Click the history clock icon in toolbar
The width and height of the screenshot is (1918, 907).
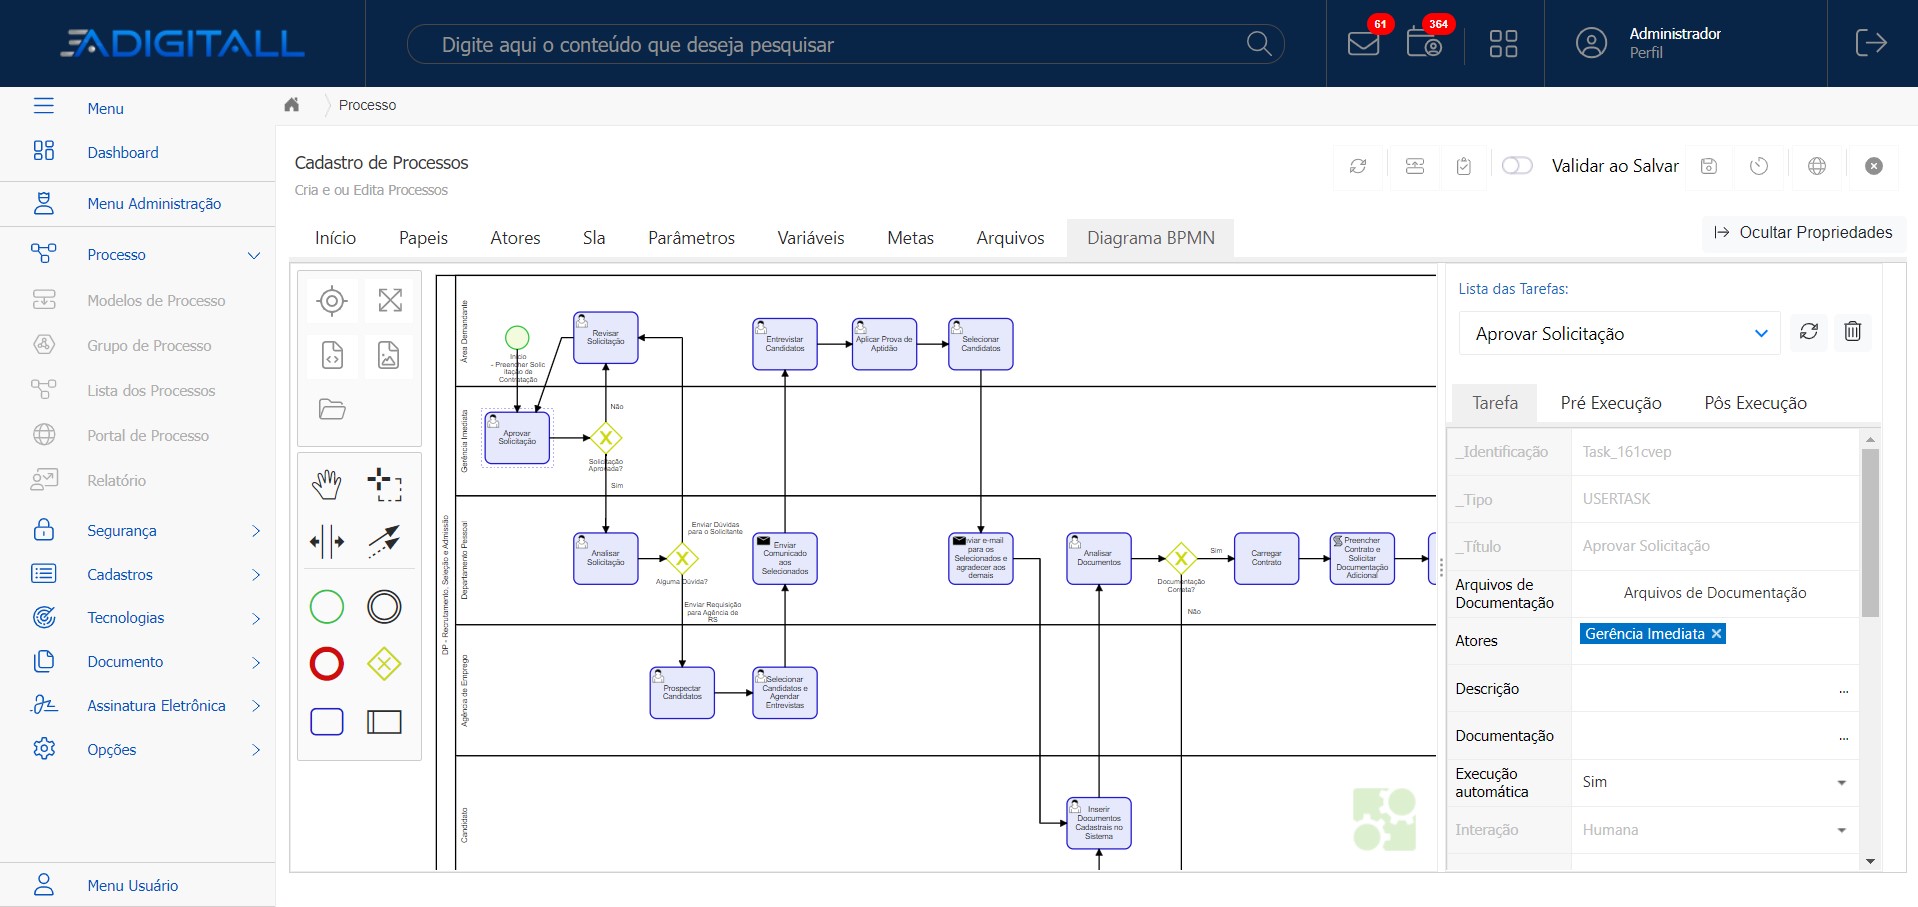(1759, 166)
